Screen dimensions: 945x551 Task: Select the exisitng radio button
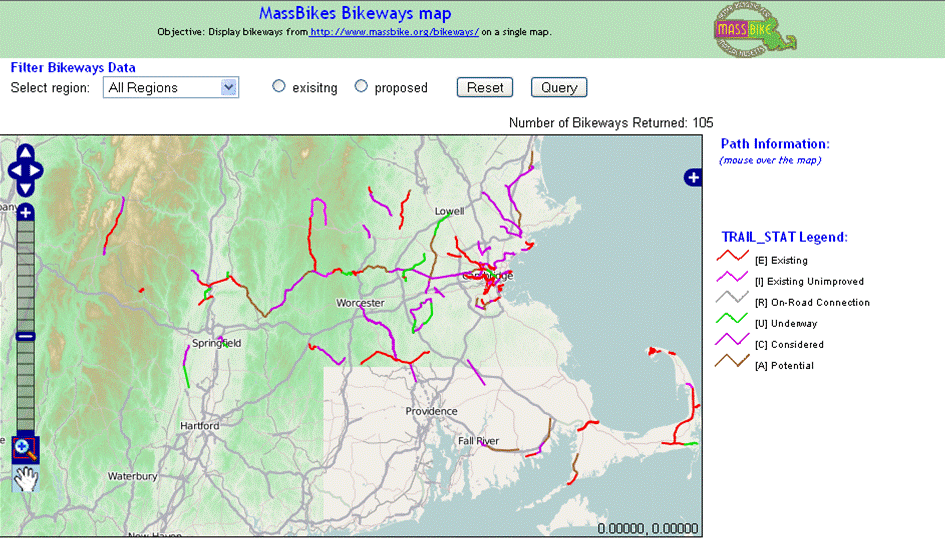(278, 86)
